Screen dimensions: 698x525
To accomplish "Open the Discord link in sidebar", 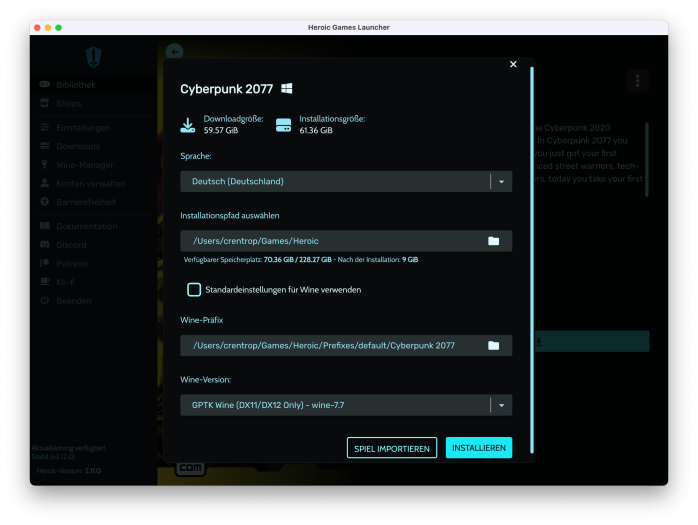I will coord(93,245).
